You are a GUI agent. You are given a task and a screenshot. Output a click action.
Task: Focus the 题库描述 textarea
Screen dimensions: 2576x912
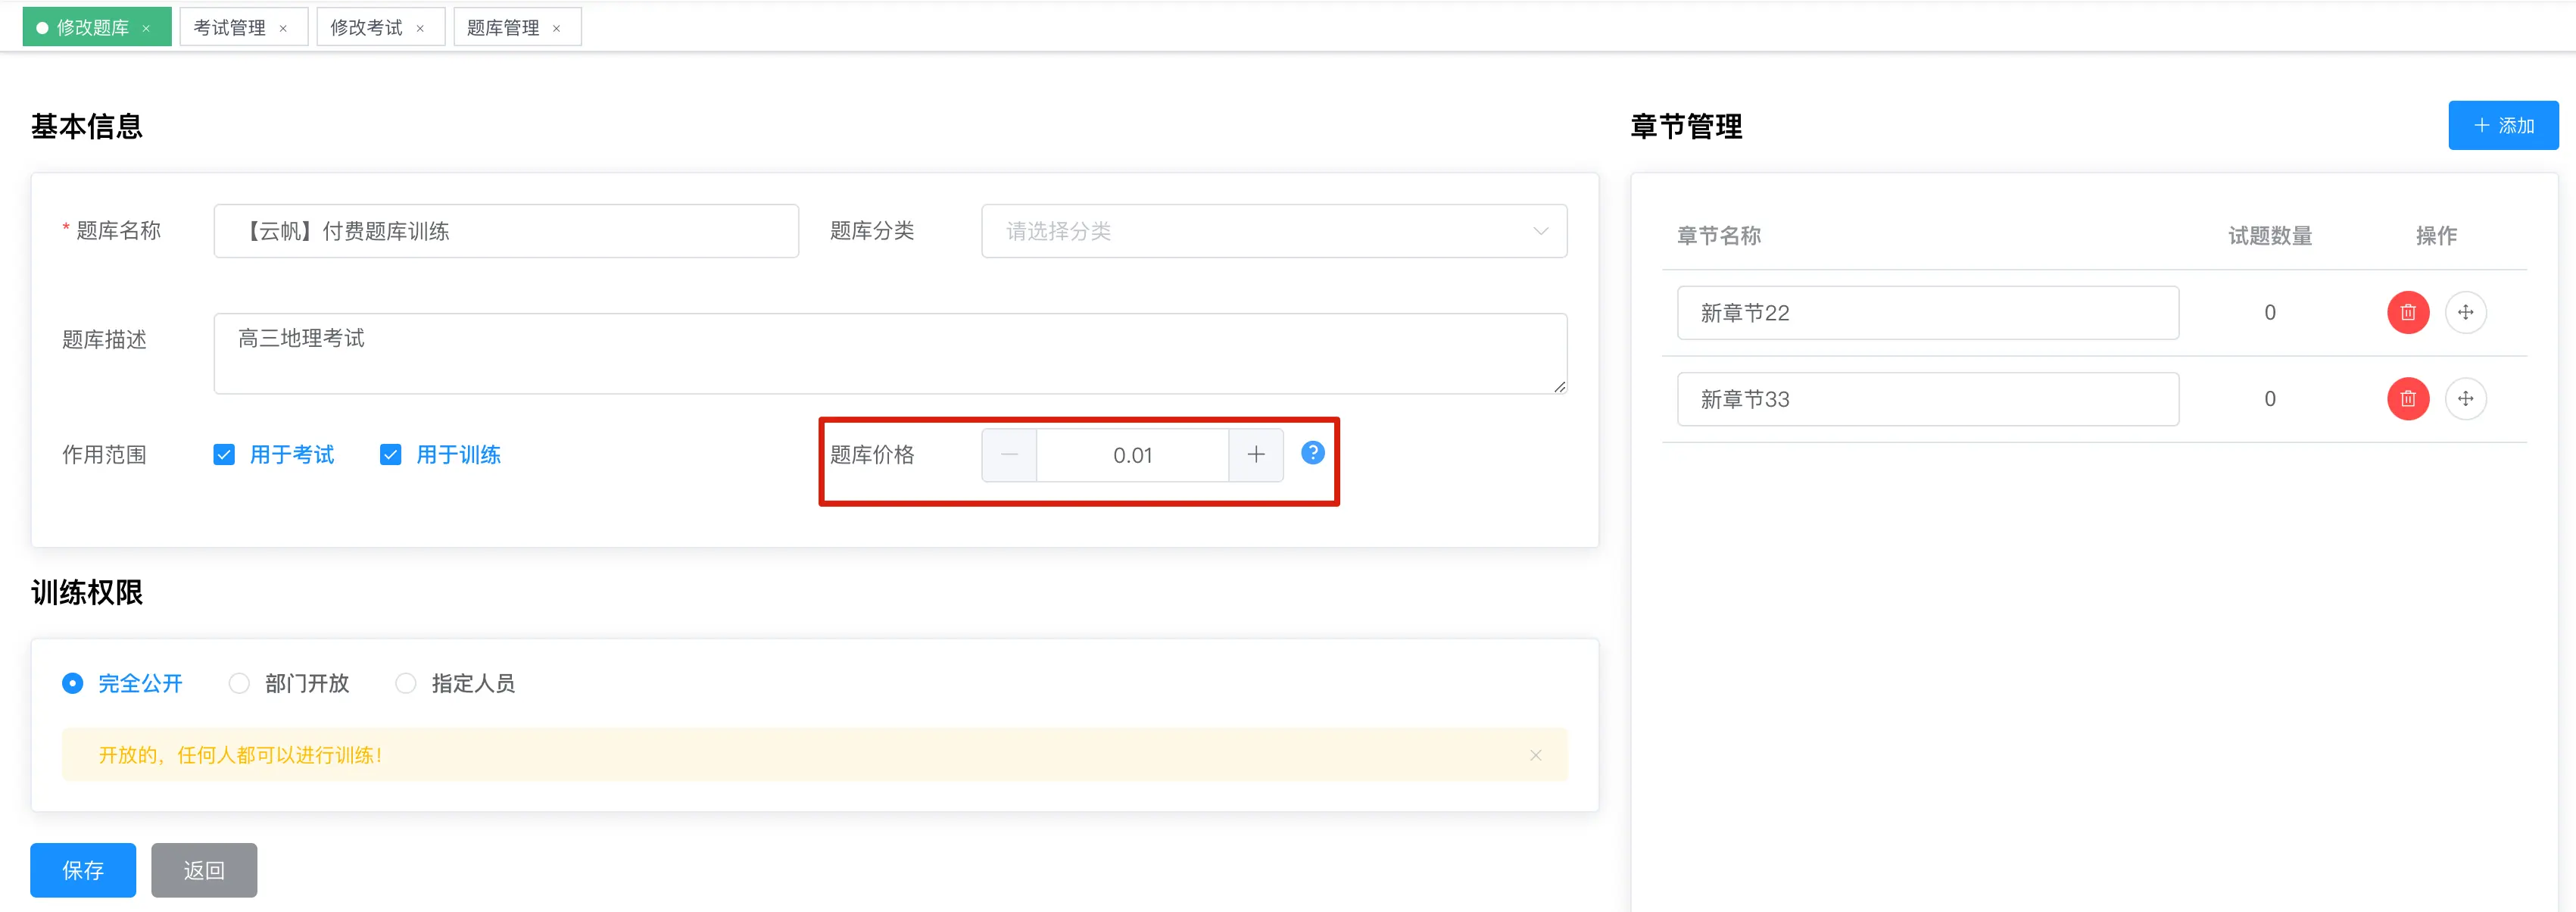point(890,353)
